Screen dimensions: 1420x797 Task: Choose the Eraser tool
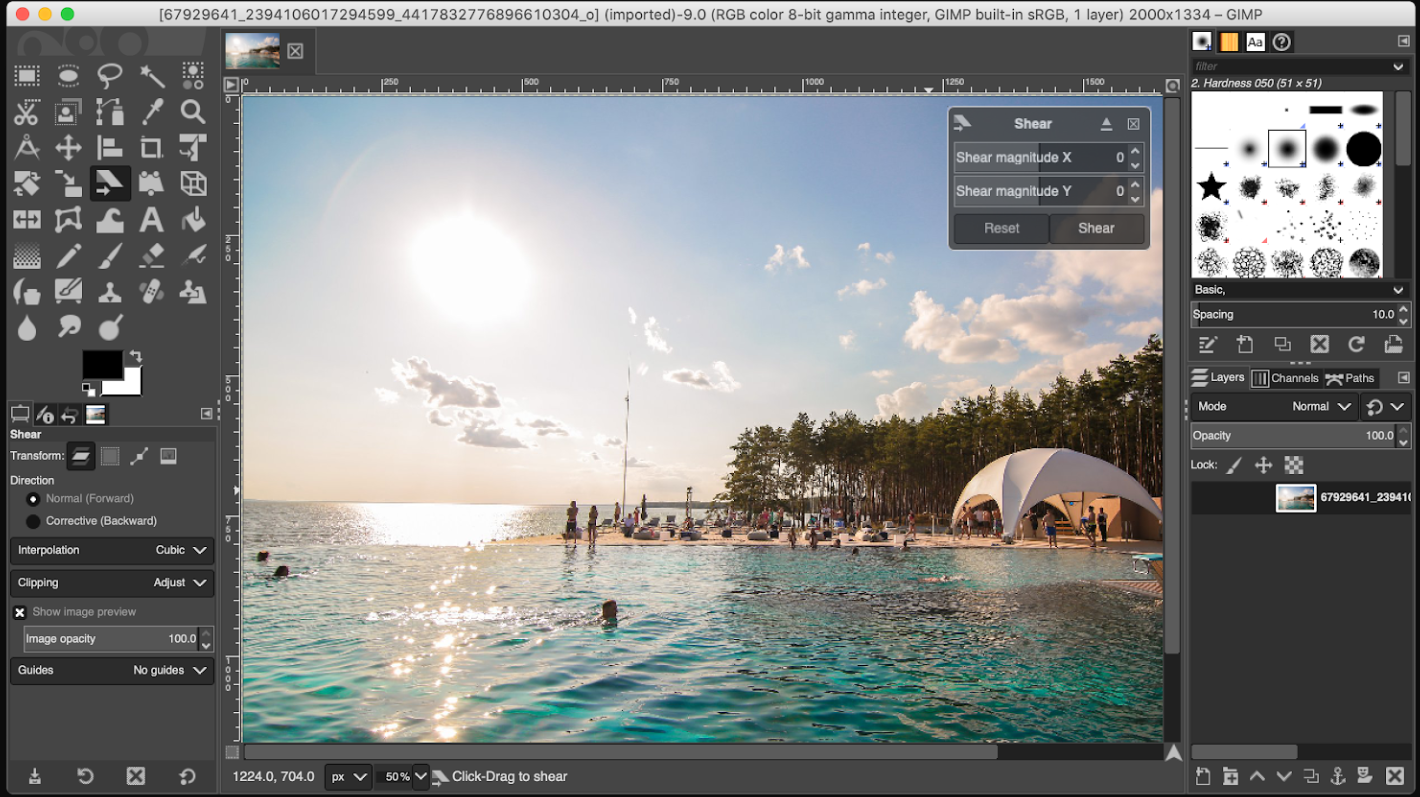pyautogui.click(x=151, y=256)
